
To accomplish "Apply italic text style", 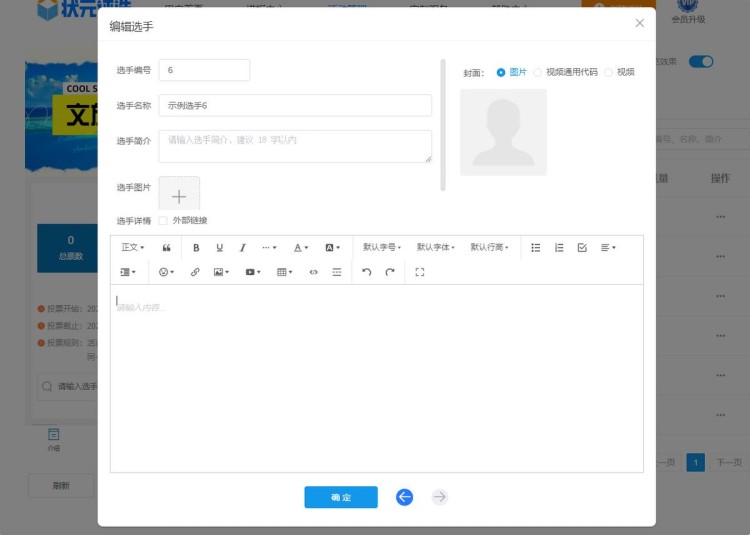I will (242, 247).
